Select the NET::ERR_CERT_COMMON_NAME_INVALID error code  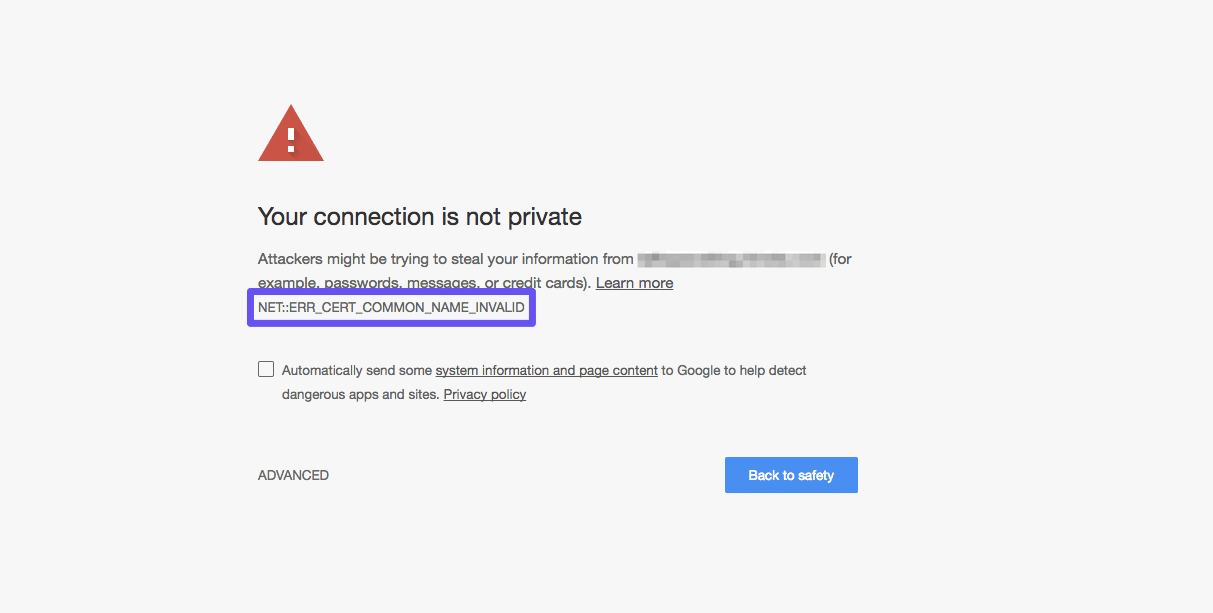(390, 308)
